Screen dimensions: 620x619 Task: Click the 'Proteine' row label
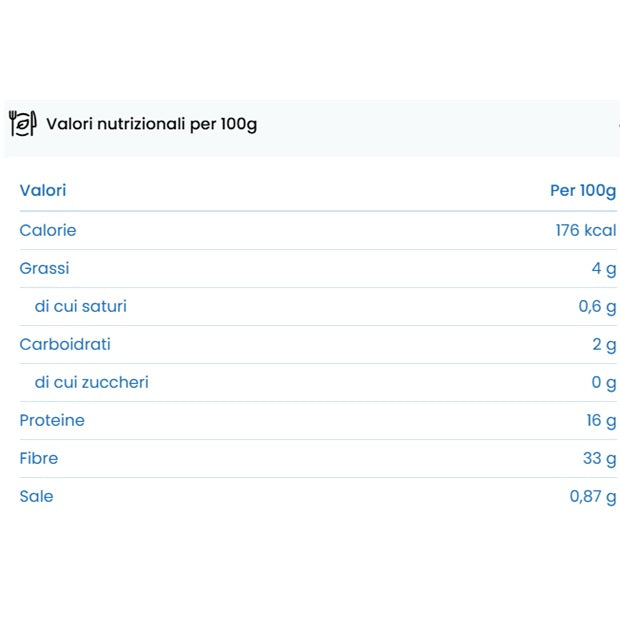click(x=52, y=420)
